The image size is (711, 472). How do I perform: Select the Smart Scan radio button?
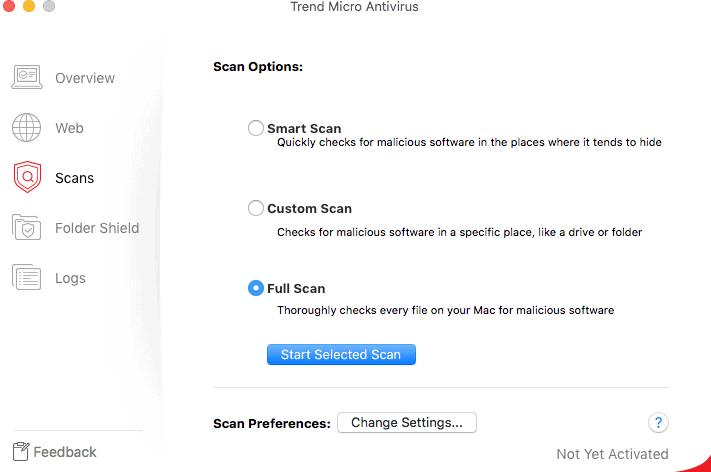pos(256,128)
